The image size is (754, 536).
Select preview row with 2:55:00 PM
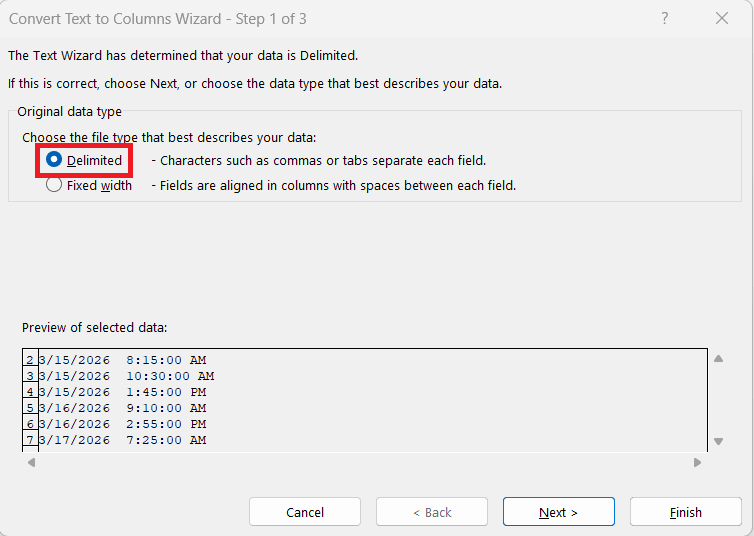pyautogui.click(x=122, y=424)
